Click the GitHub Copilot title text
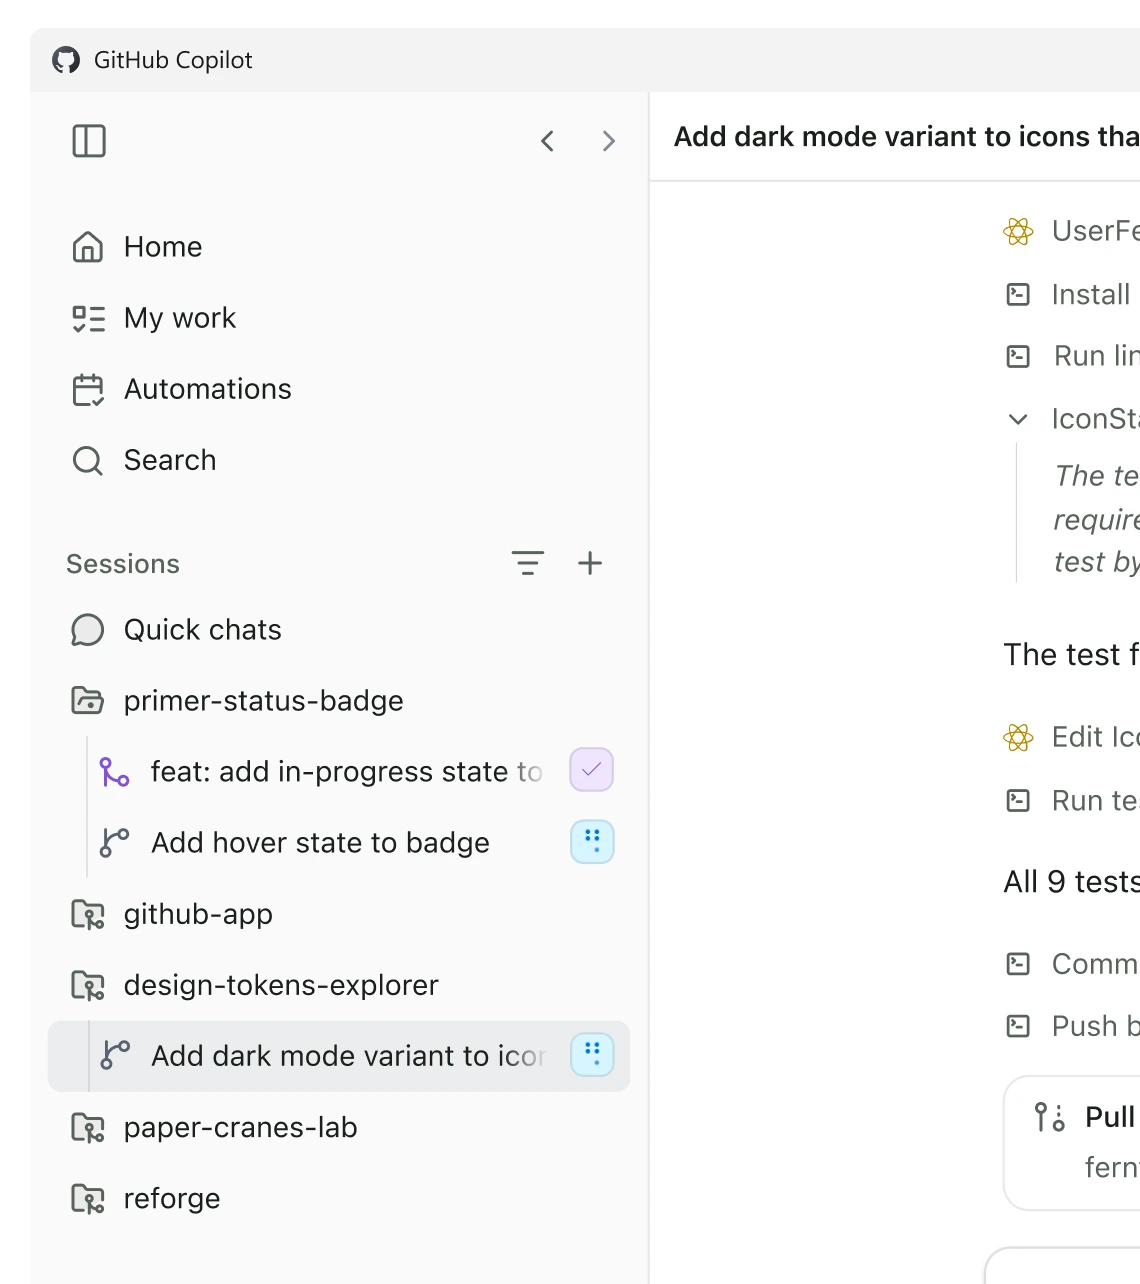Image resolution: width=1140 pixels, height=1284 pixels. (173, 60)
